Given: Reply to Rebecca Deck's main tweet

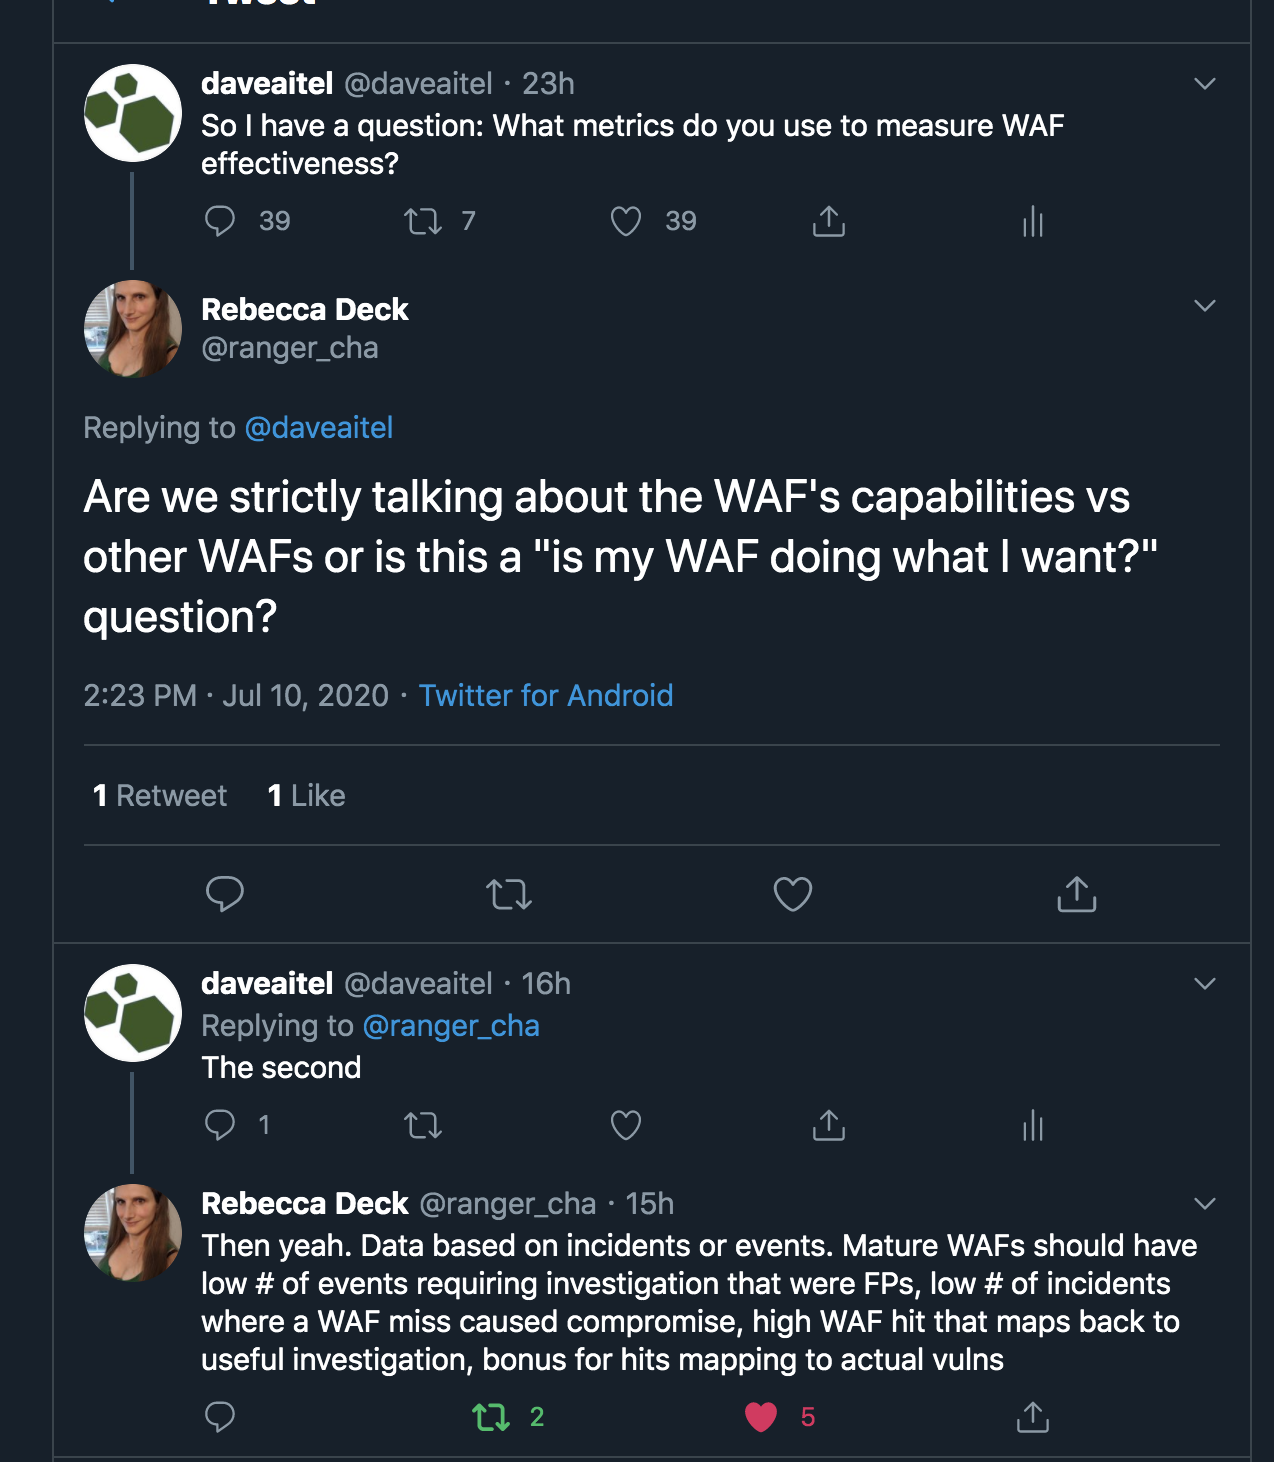Looking at the screenshot, I should pyautogui.click(x=225, y=894).
